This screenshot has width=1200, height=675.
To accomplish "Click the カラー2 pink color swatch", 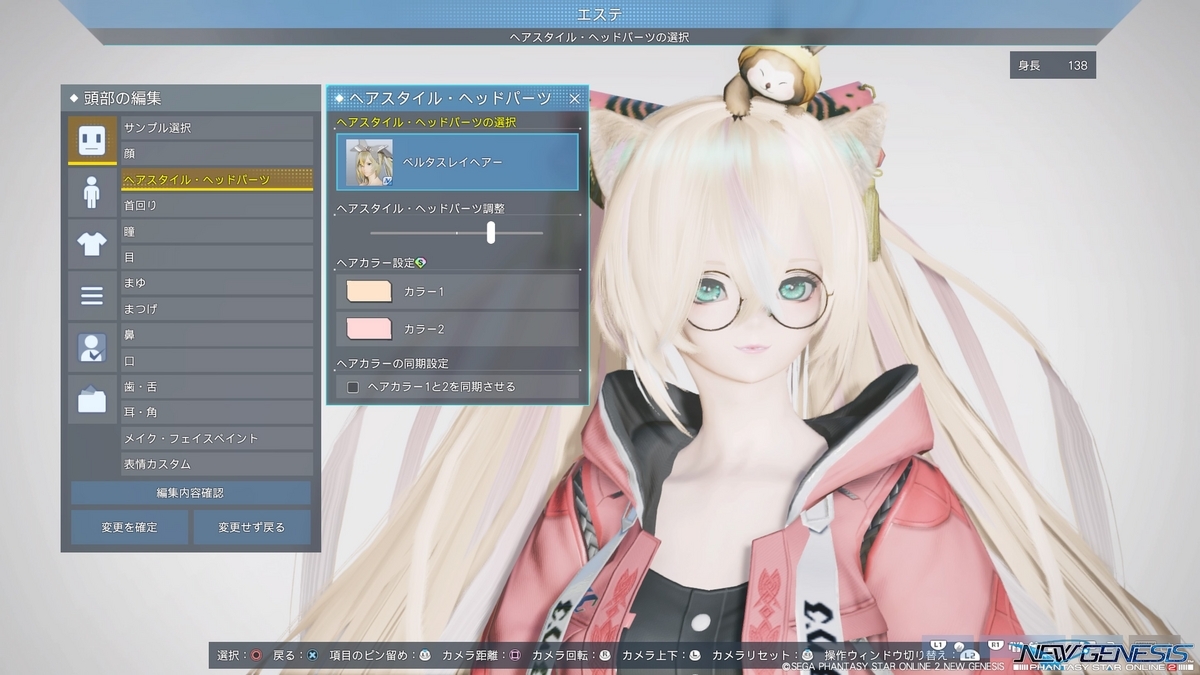I will point(368,329).
